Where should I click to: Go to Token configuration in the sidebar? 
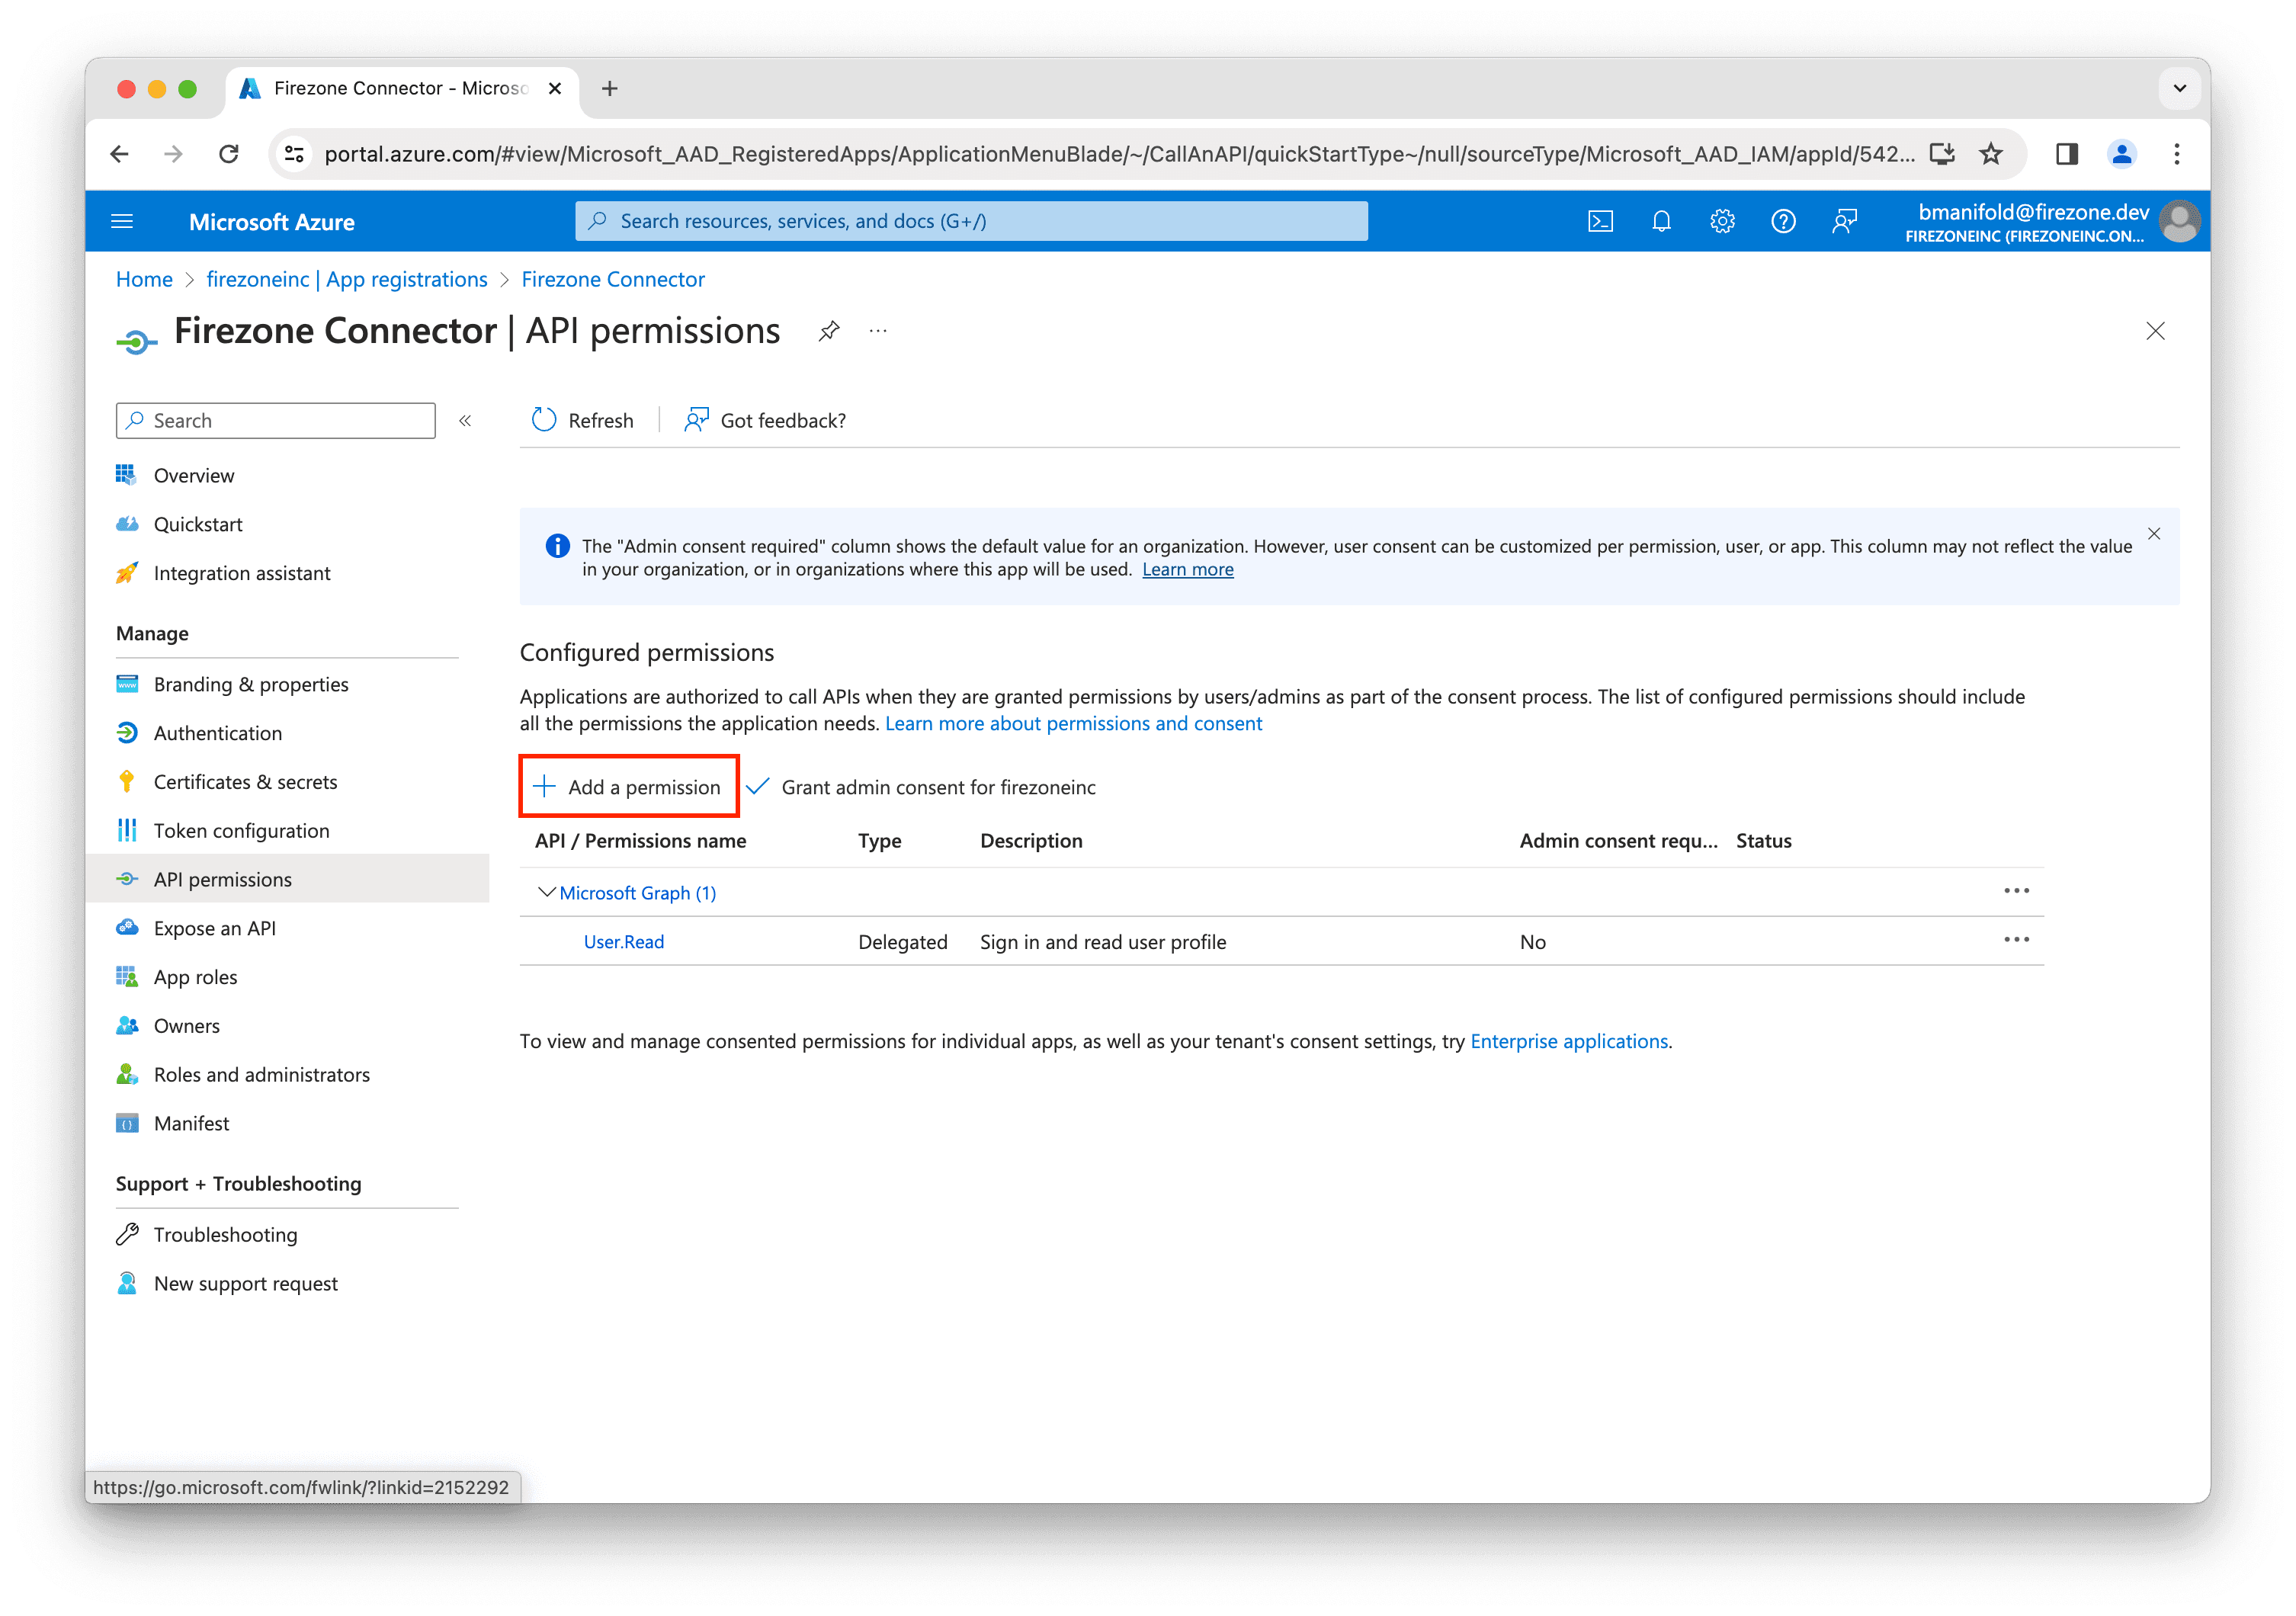pyautogui.click(x=241, y=831)
